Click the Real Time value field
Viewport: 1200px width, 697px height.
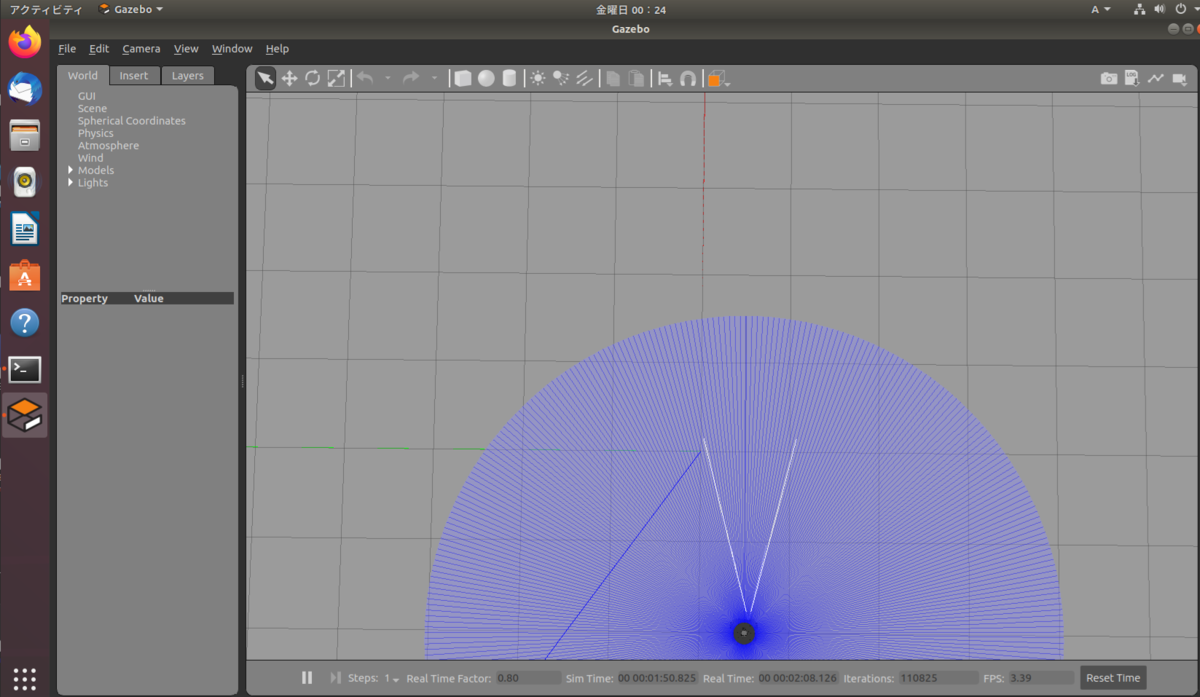[x=798, y=678]
